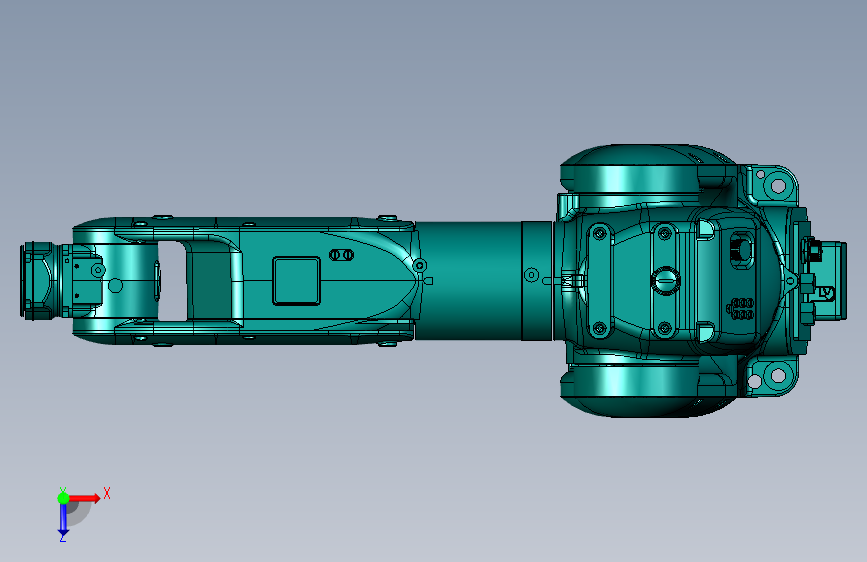Select the wrist flange at the robot's left end

[38, 281]
